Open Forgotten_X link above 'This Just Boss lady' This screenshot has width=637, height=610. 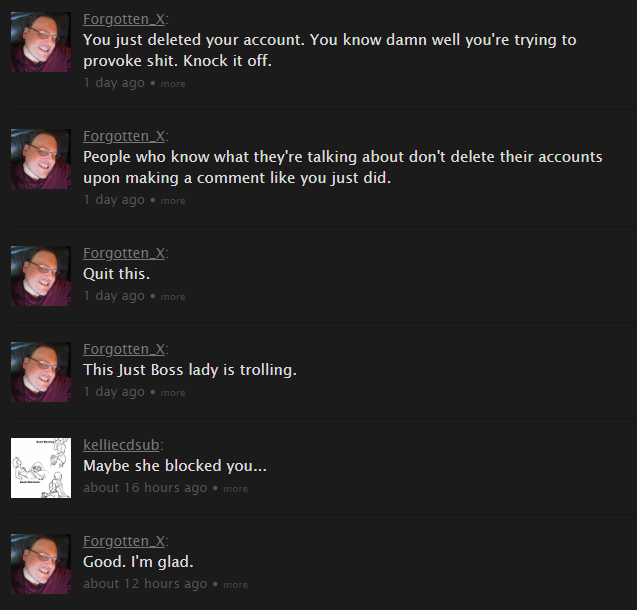point(124,349)
